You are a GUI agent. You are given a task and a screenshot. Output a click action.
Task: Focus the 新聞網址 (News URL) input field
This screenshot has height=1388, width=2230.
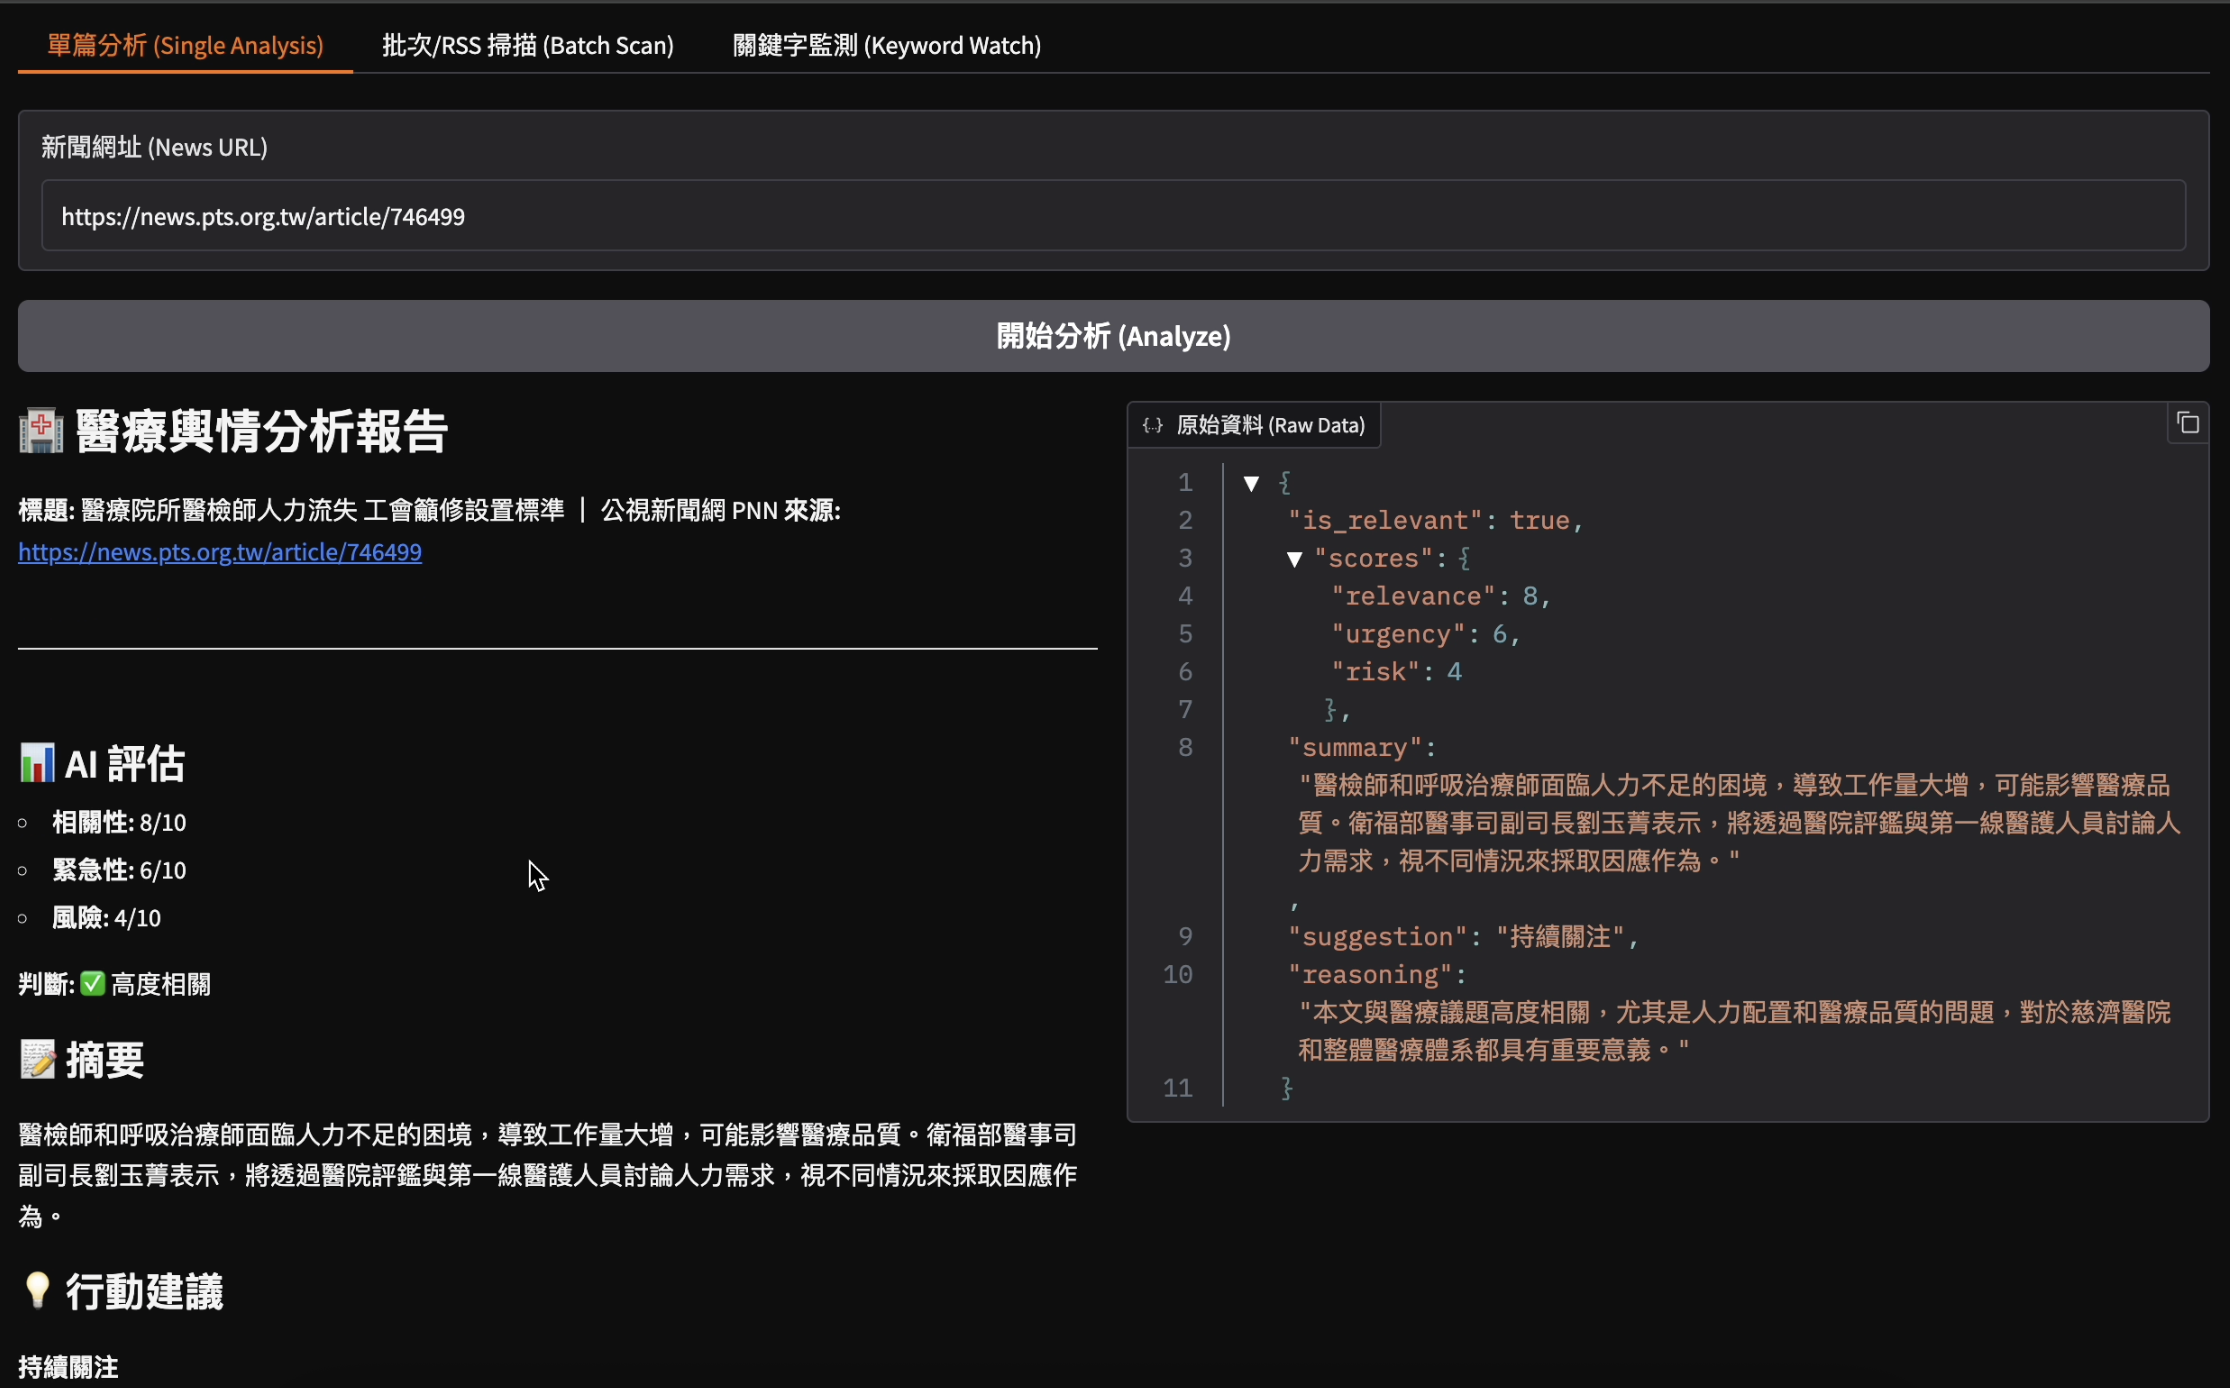[x=1112, y=216]
